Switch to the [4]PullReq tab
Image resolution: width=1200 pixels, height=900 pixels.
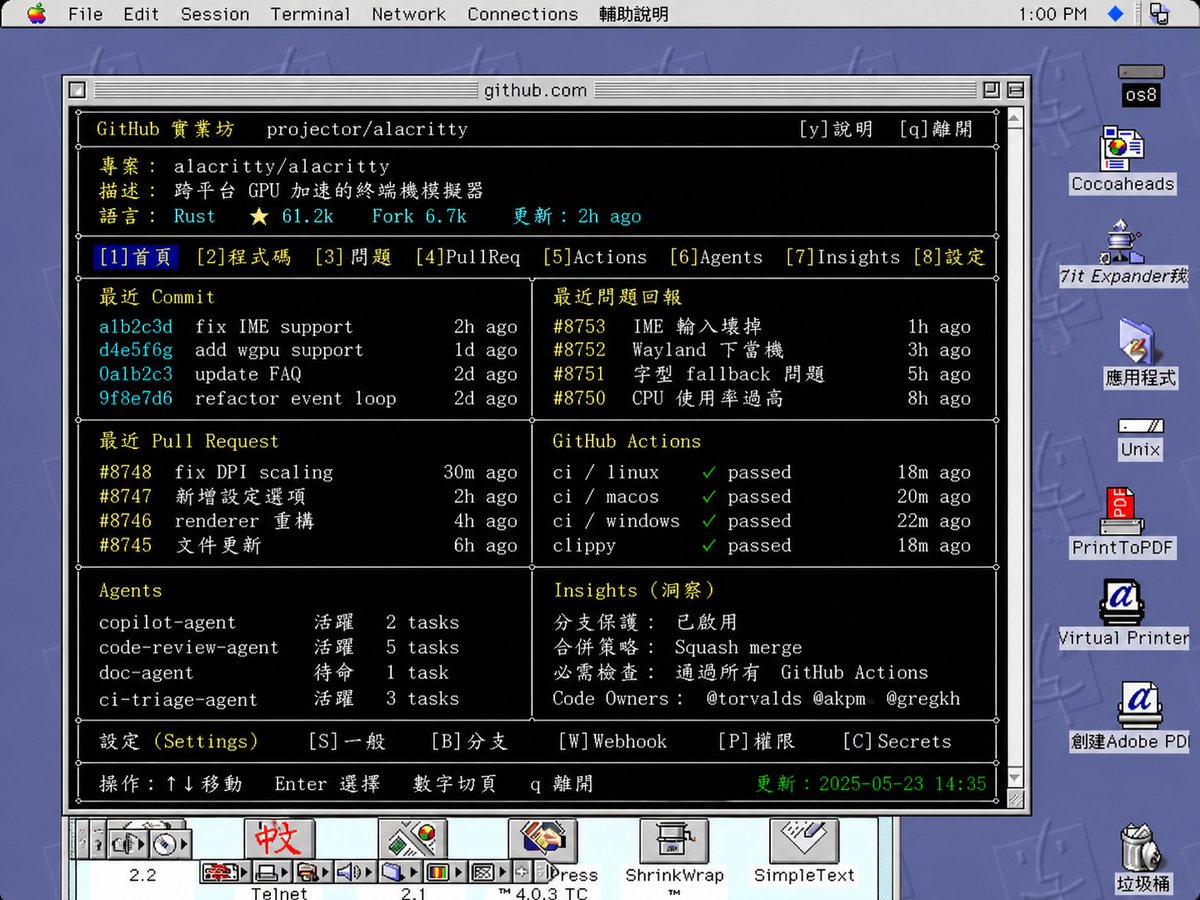(x=468, y=257)
